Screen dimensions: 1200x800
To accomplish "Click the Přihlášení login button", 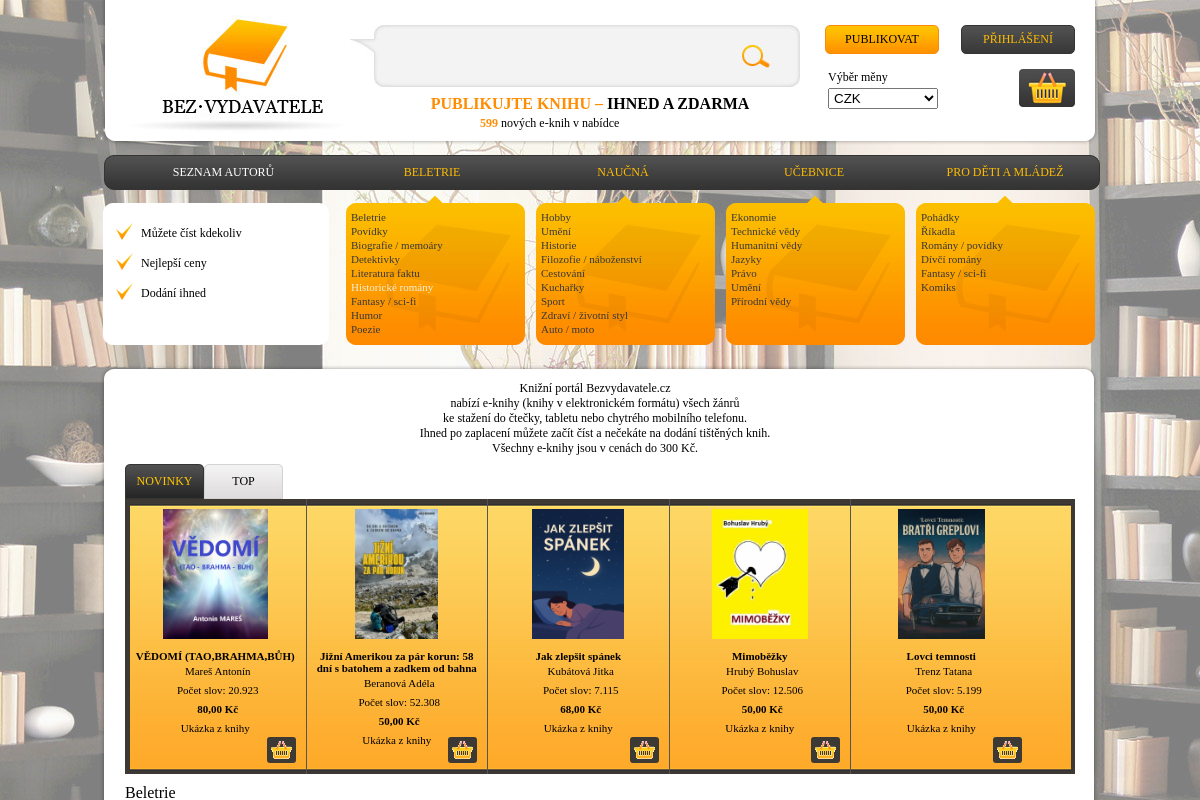I will 1017,39.
